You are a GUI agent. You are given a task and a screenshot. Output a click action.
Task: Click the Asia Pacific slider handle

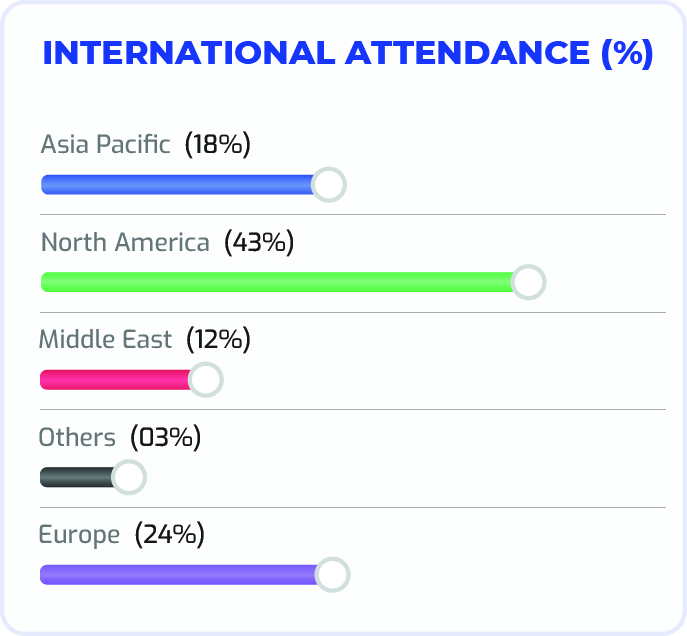tap(329, 184)
